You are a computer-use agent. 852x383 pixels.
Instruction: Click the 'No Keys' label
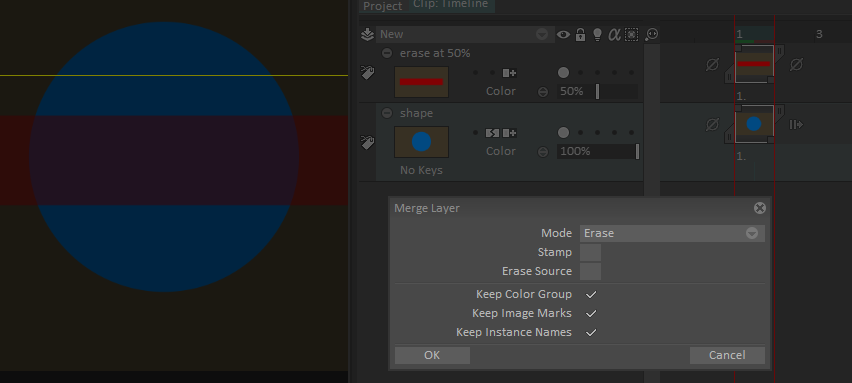pyautogui.click(x=421, y=170)
